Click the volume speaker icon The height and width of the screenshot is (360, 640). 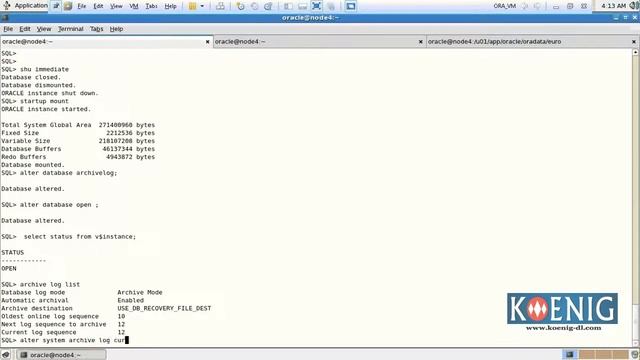pyautogui.click(x=634, y=6)
